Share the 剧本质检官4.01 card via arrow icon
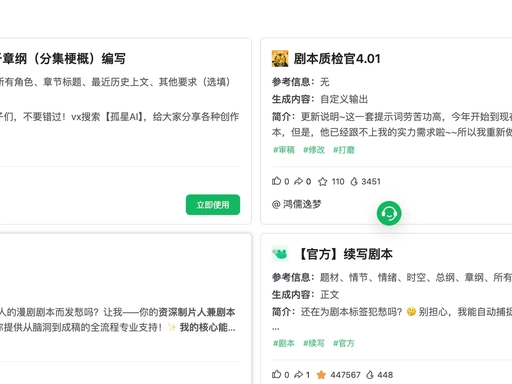This screenshot has height=384, width=512. click(298, 181)
